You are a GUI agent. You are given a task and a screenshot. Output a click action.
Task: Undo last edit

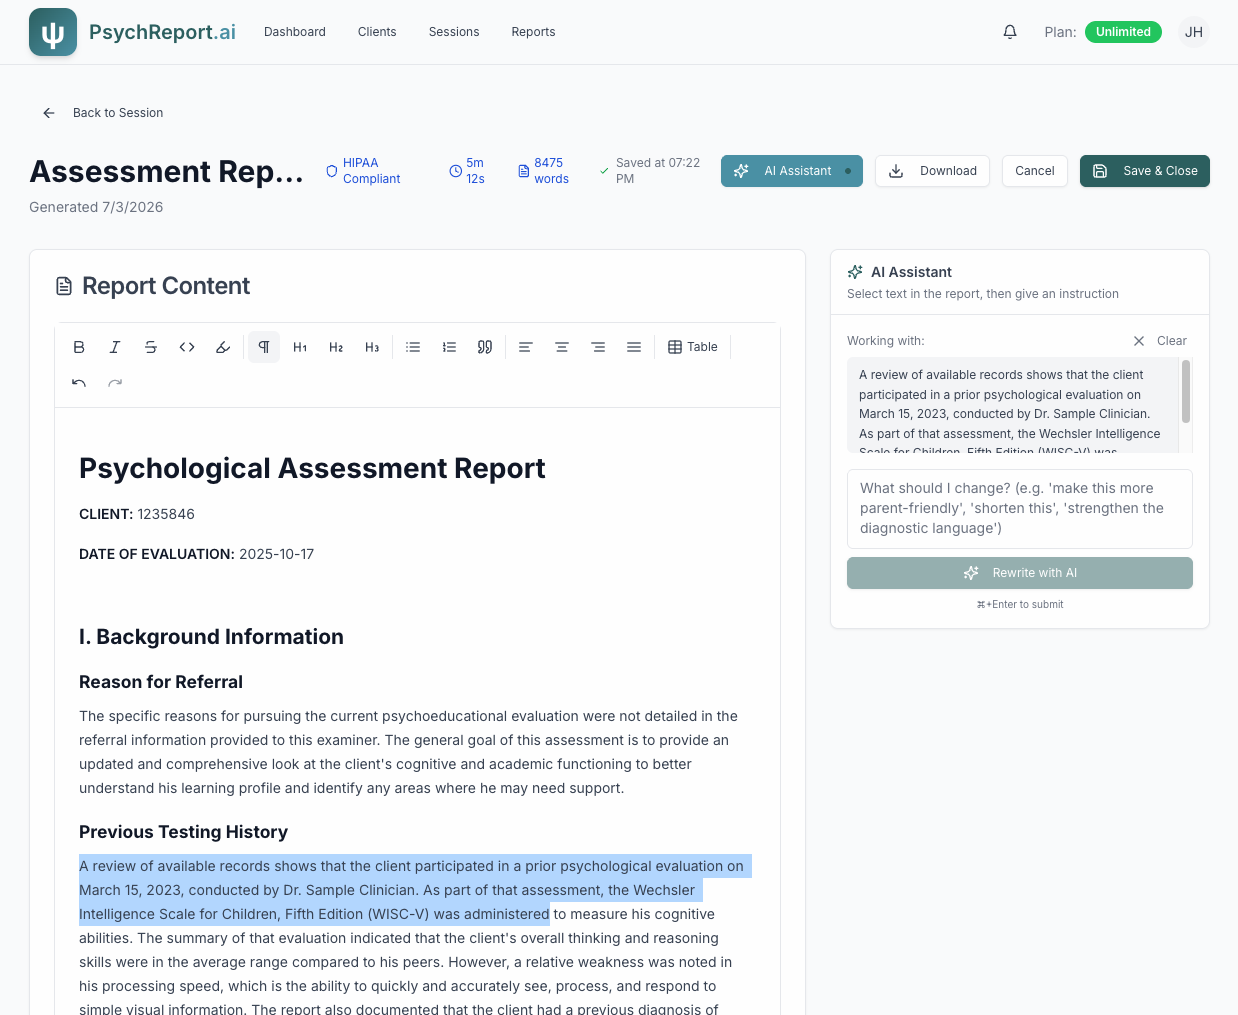[79, 383]
